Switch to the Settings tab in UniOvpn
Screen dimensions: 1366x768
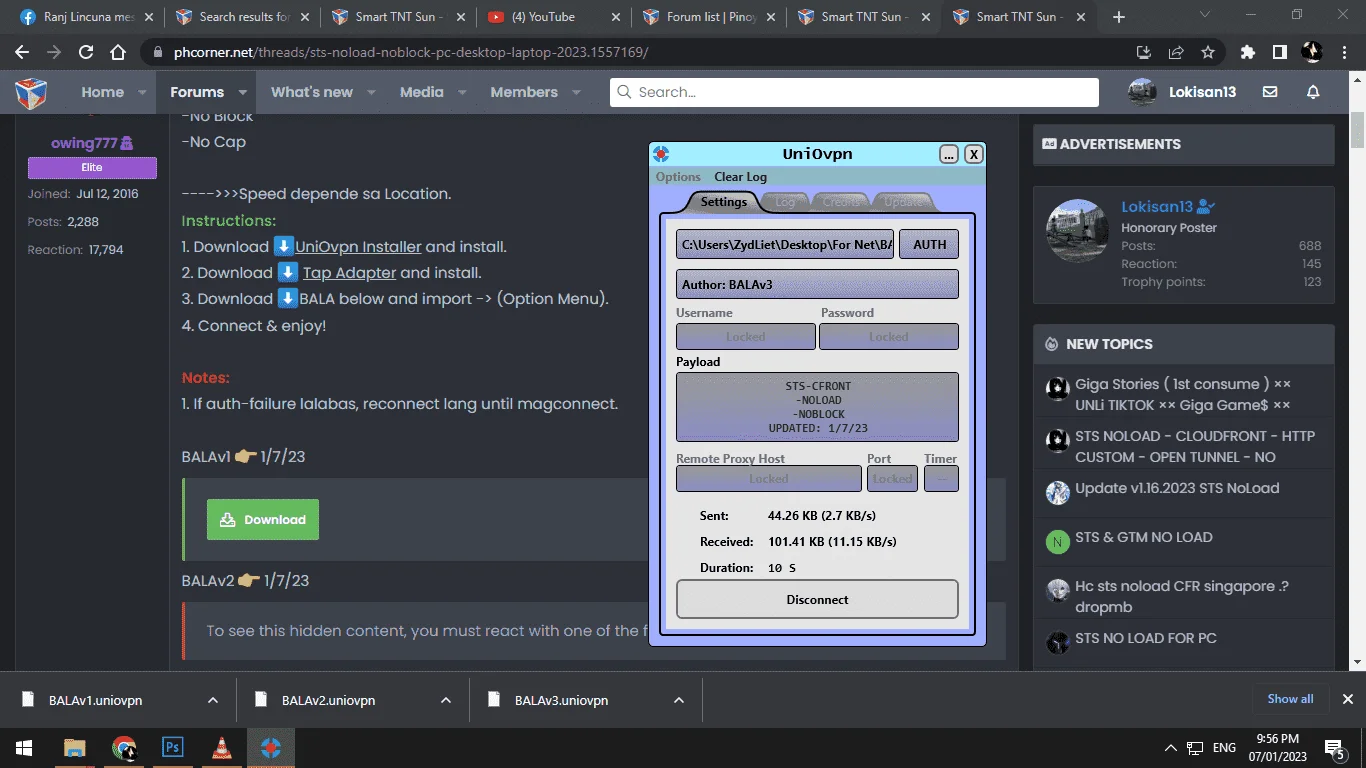[723, 201]
